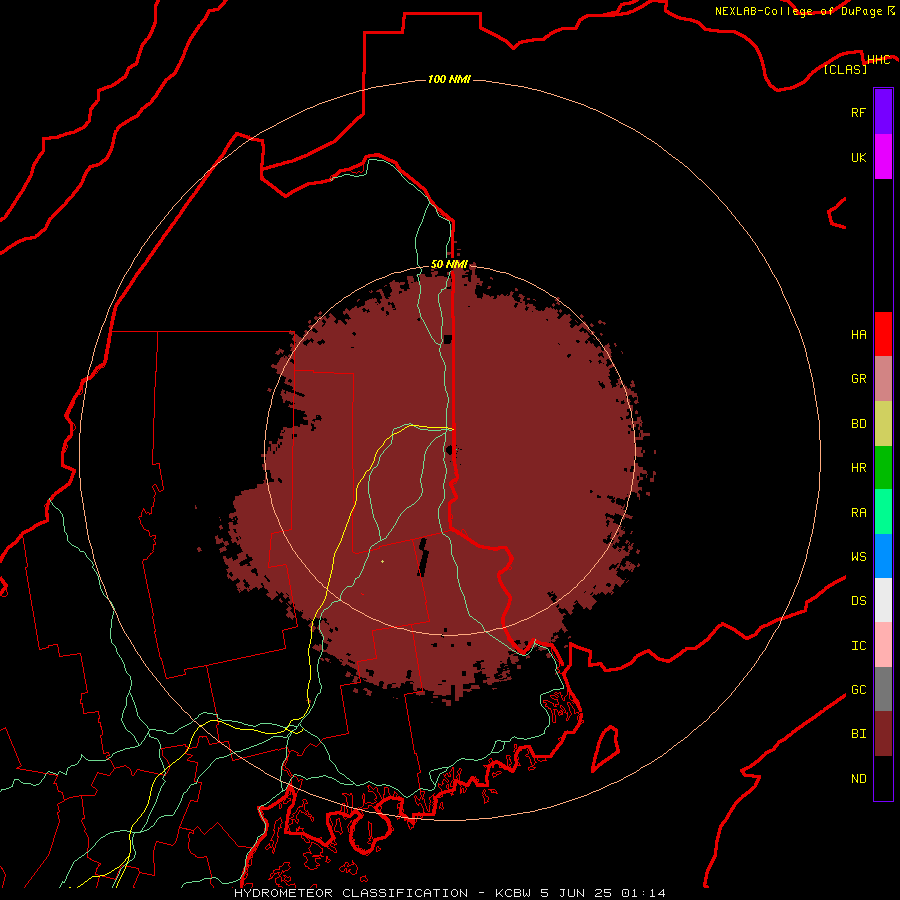Click the 5 JUN 25 date text
Viewport: 900px width, 900px height.
point(576,893)
